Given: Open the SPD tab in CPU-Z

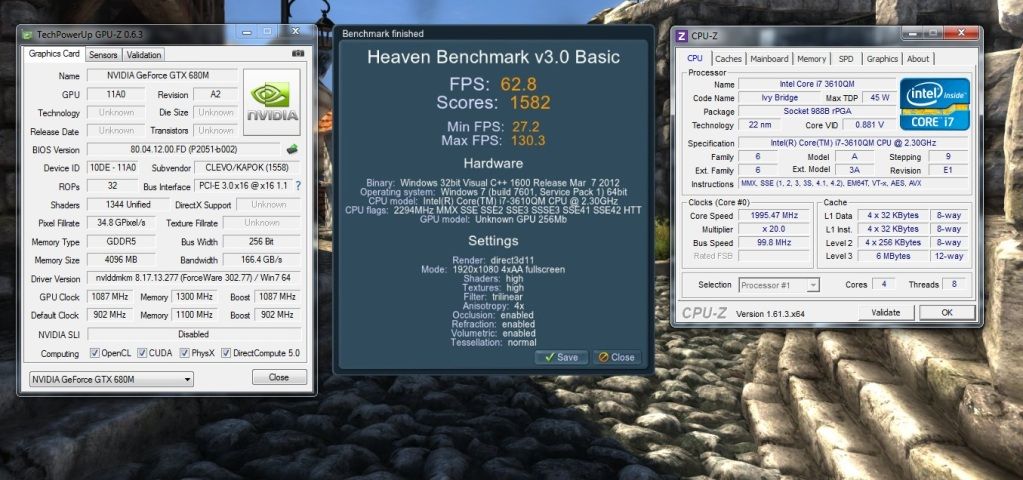Looking at the screenshot, I should click(x=846, y=59).
